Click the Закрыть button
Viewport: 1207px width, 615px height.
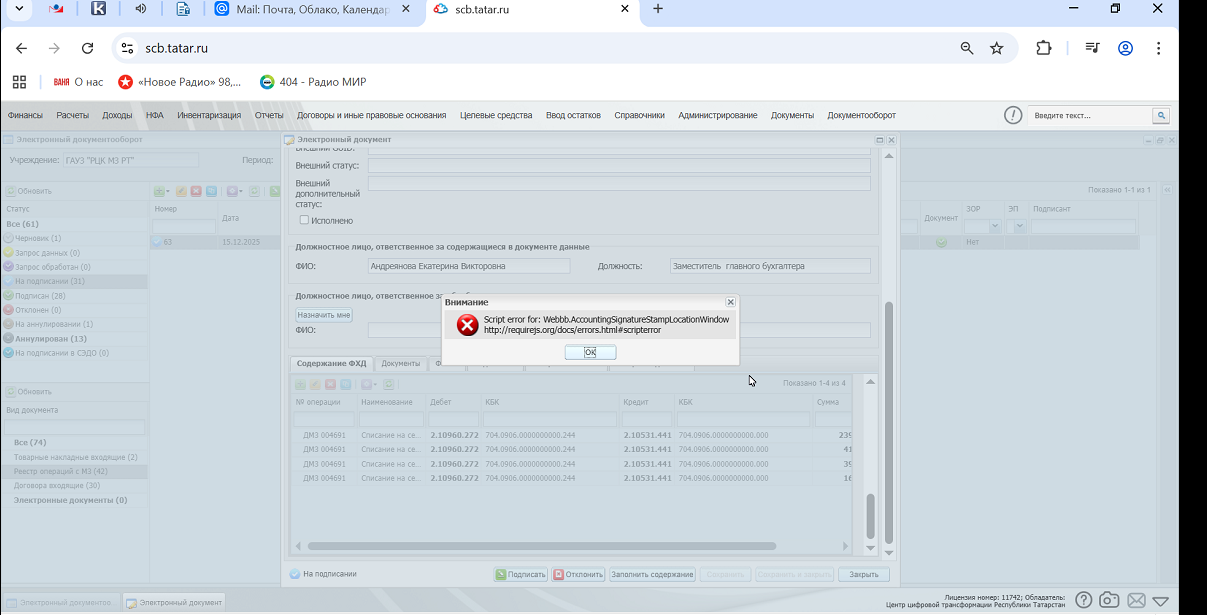point(864,574)
